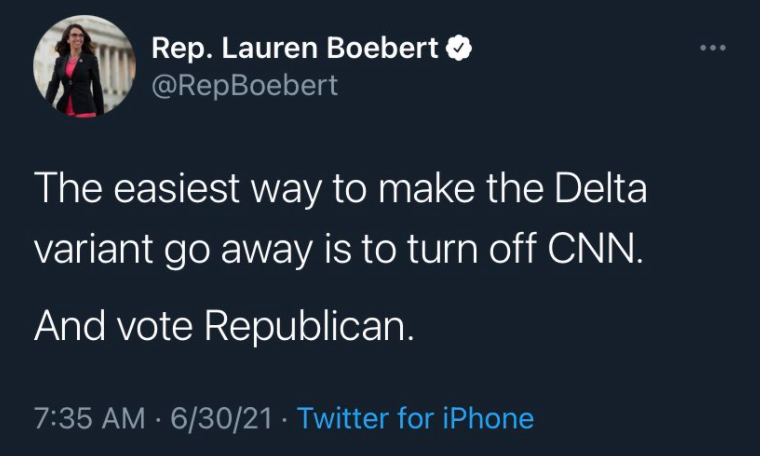
Task: Click the line "And vote Republican."
Action: (x=223, y=325)
